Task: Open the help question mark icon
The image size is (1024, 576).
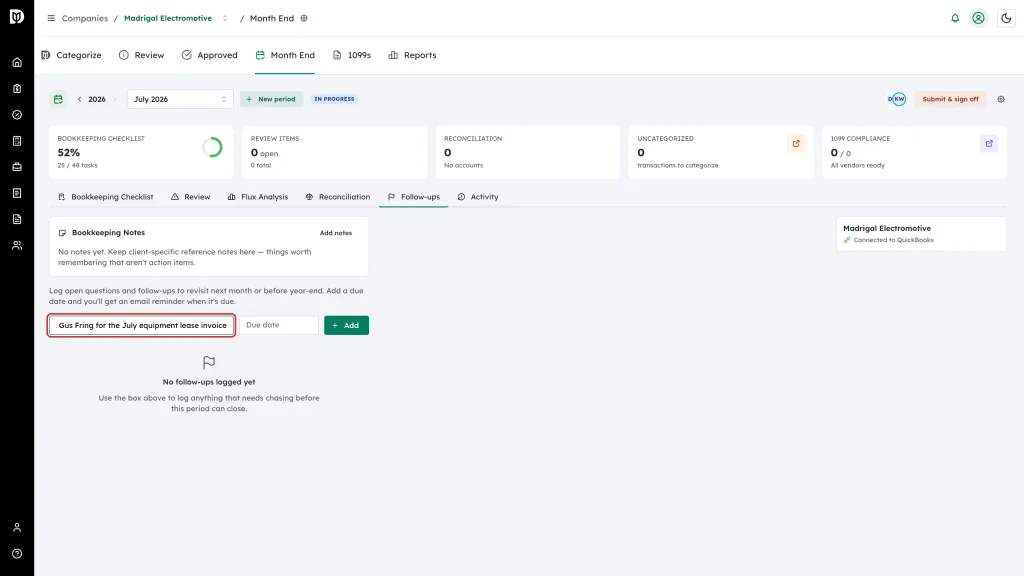Action: click(x=17, y=554)
